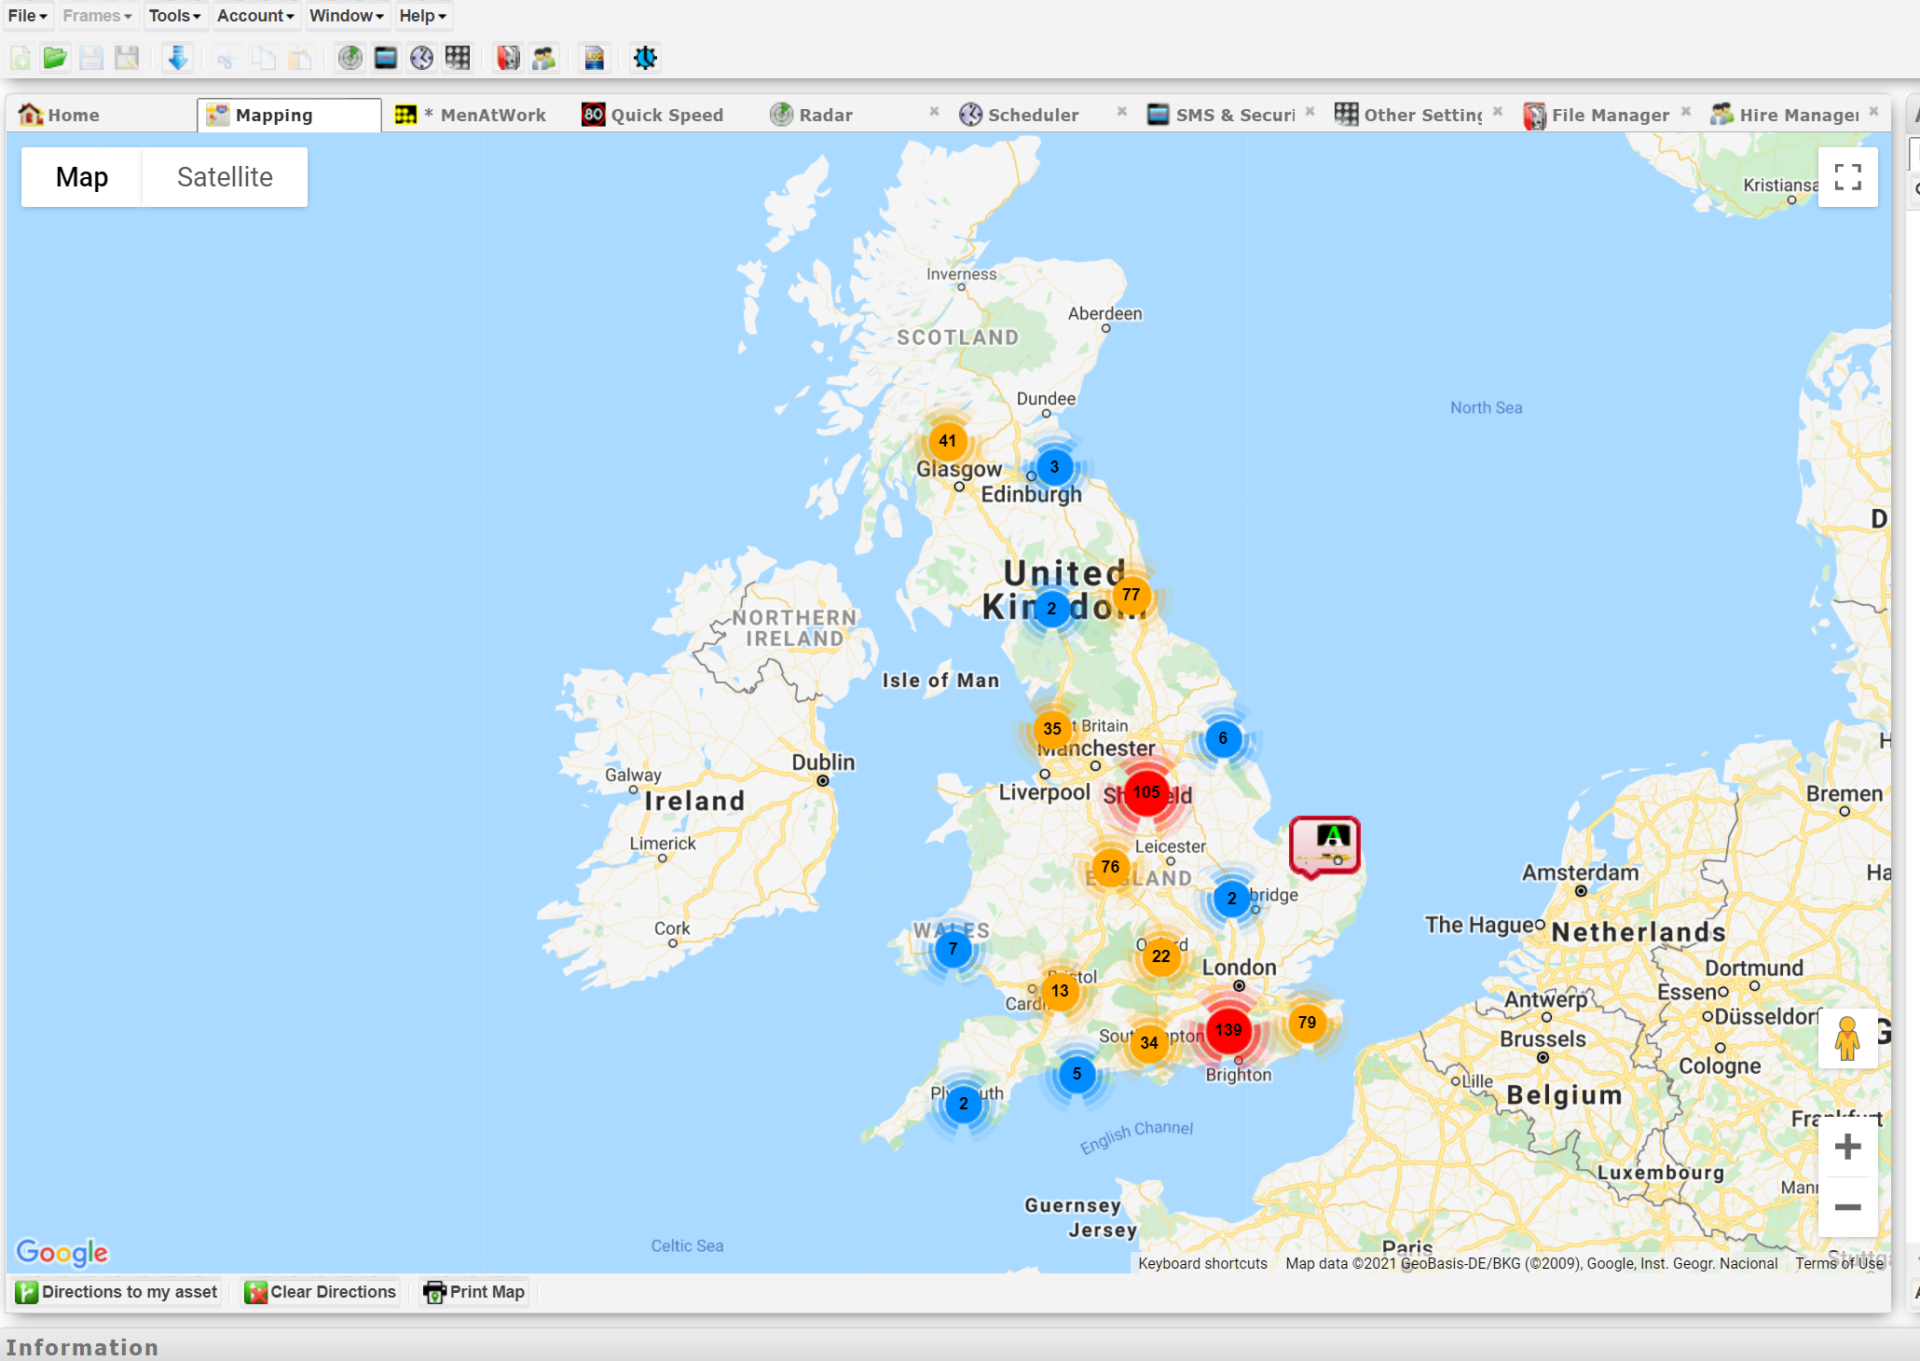Switch to the Quick Speed tab
Image resolution: width=1920 pixels, height=1361 pixels.
tap(655, 114)
